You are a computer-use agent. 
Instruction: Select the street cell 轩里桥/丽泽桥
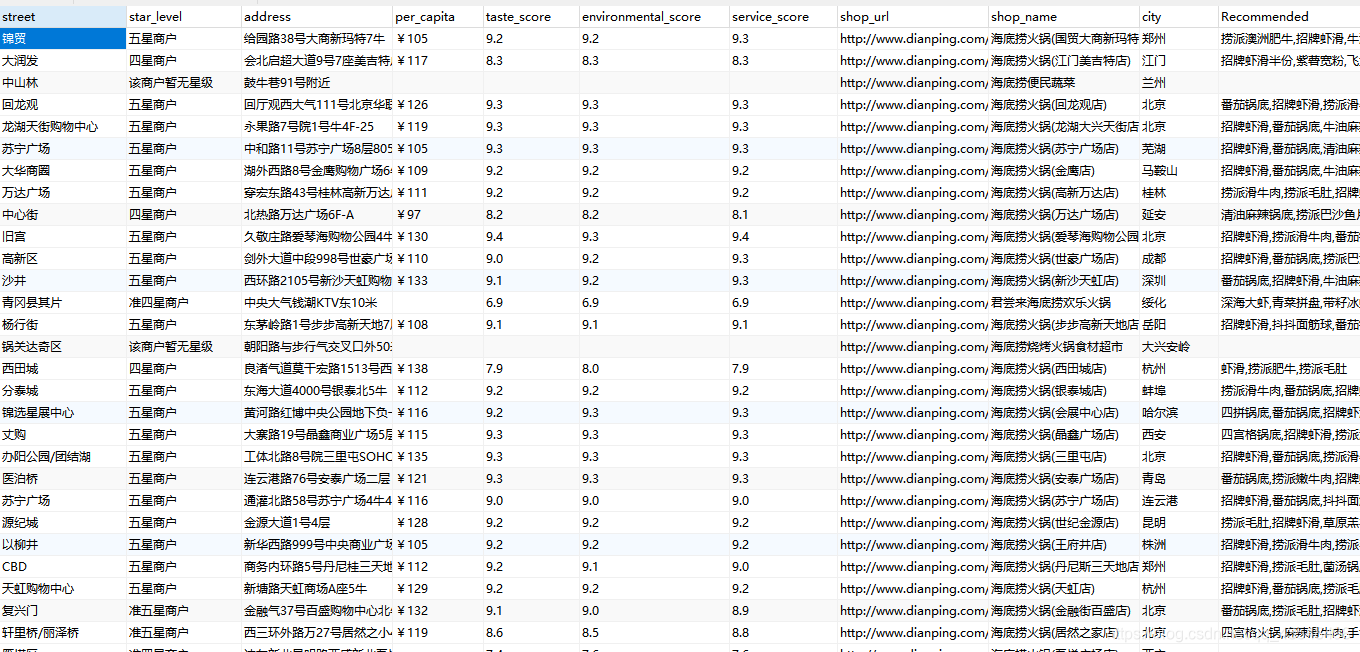pyautogui.click(x=63, y=632)
